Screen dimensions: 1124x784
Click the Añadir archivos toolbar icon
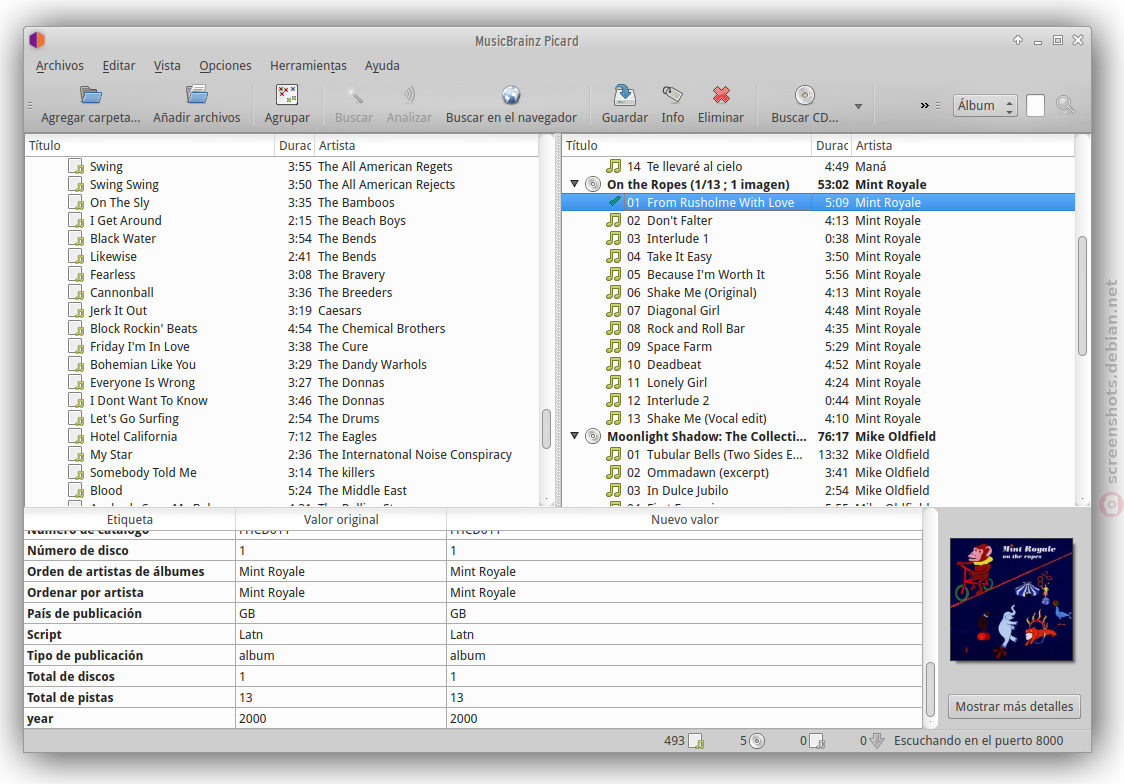tap(196, 95)
